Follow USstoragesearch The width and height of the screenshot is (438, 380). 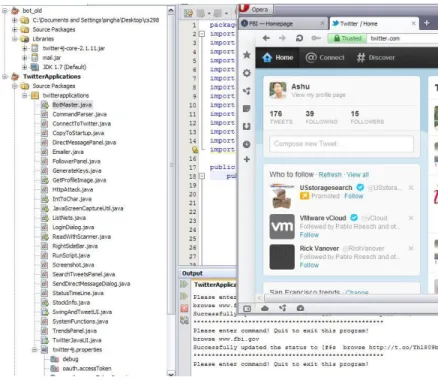(354, 196)
